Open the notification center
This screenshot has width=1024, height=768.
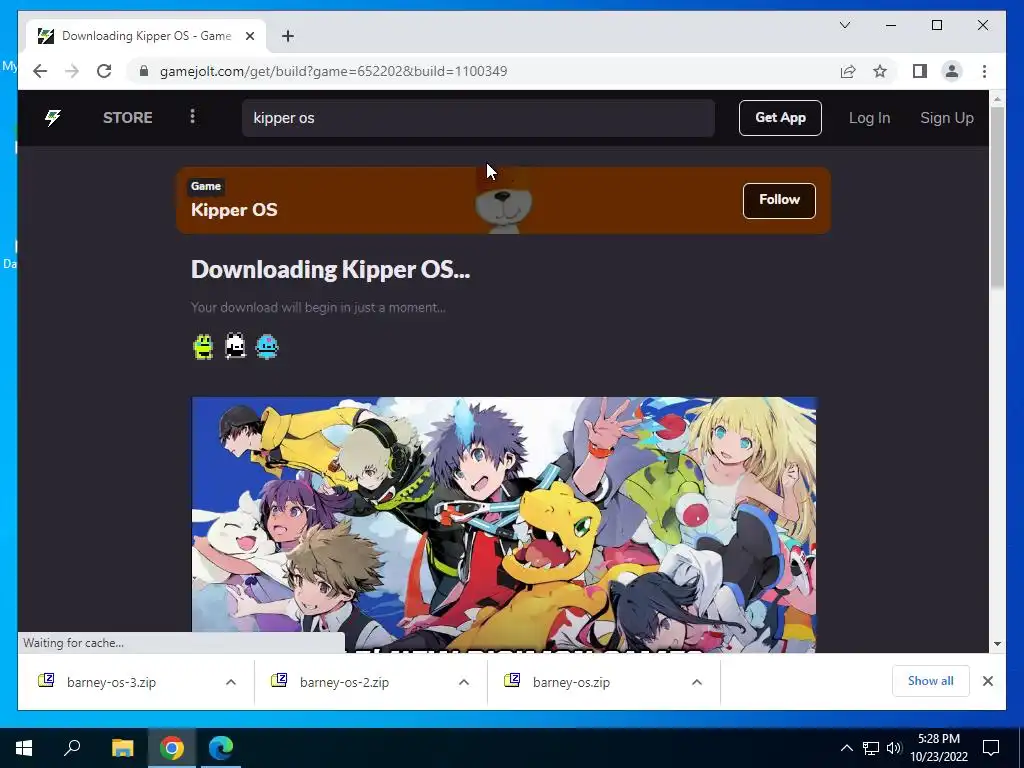tap(991, 748)
